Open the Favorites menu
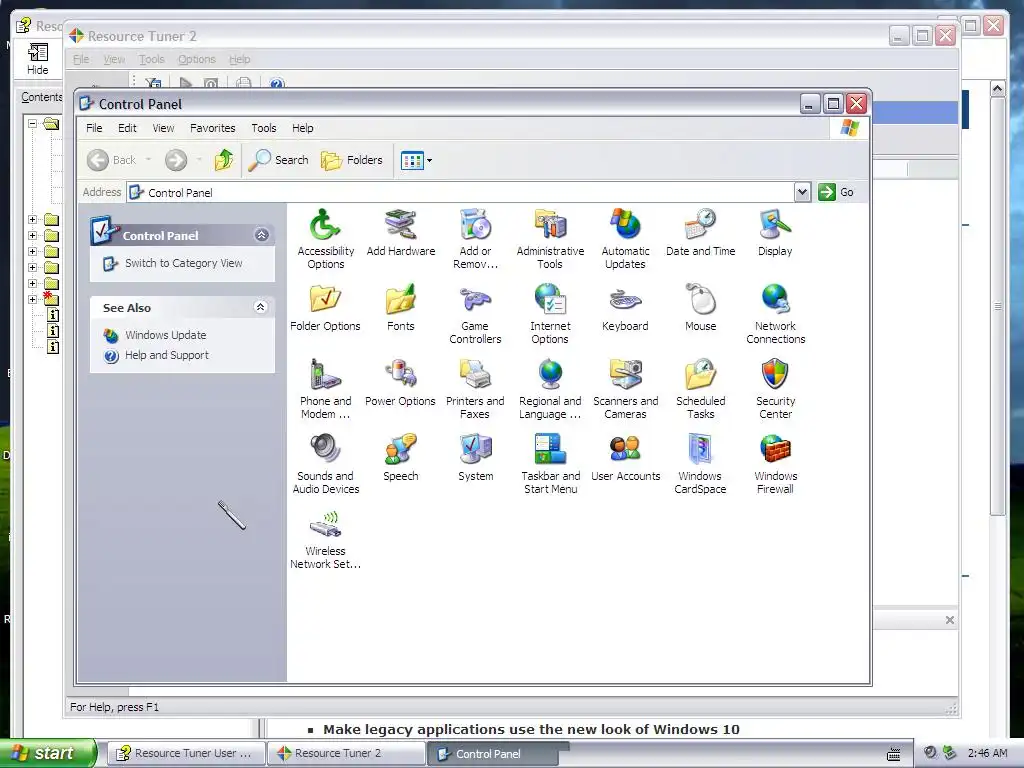Viewport: 1024px width, 768px height. click(212, 128)
